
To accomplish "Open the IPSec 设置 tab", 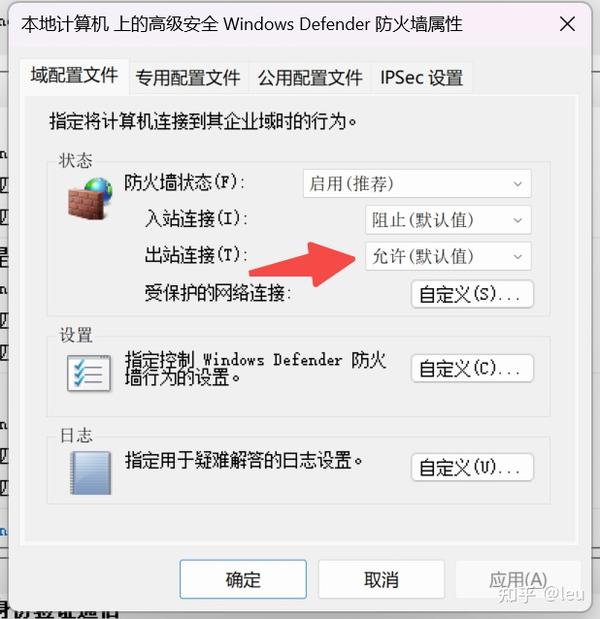I will (422, 78).
